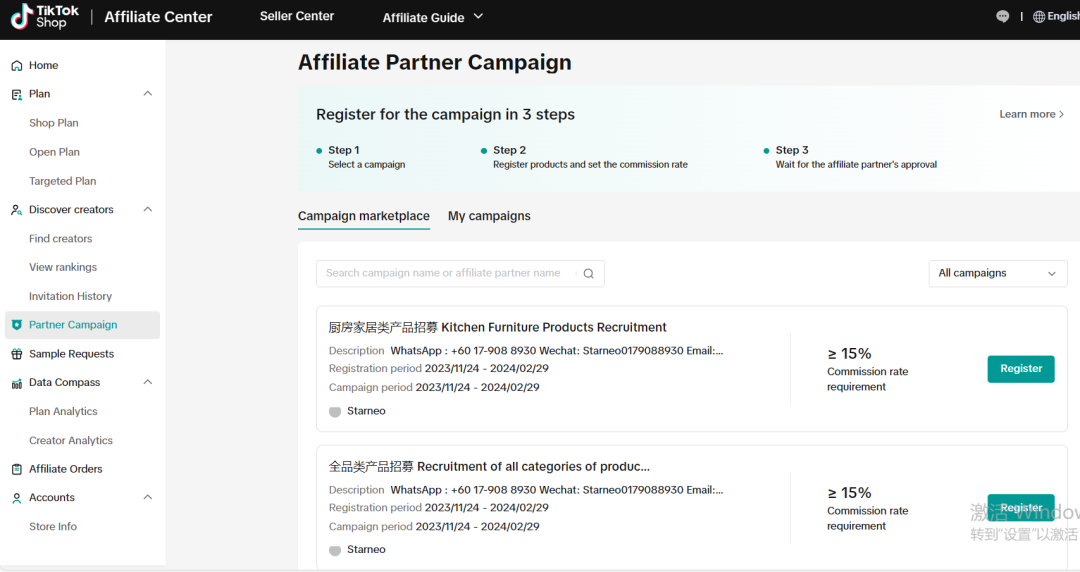1080x572 pixels.
Task: Select the Campaign marketplace tab
Action: (x=364, y=216)
